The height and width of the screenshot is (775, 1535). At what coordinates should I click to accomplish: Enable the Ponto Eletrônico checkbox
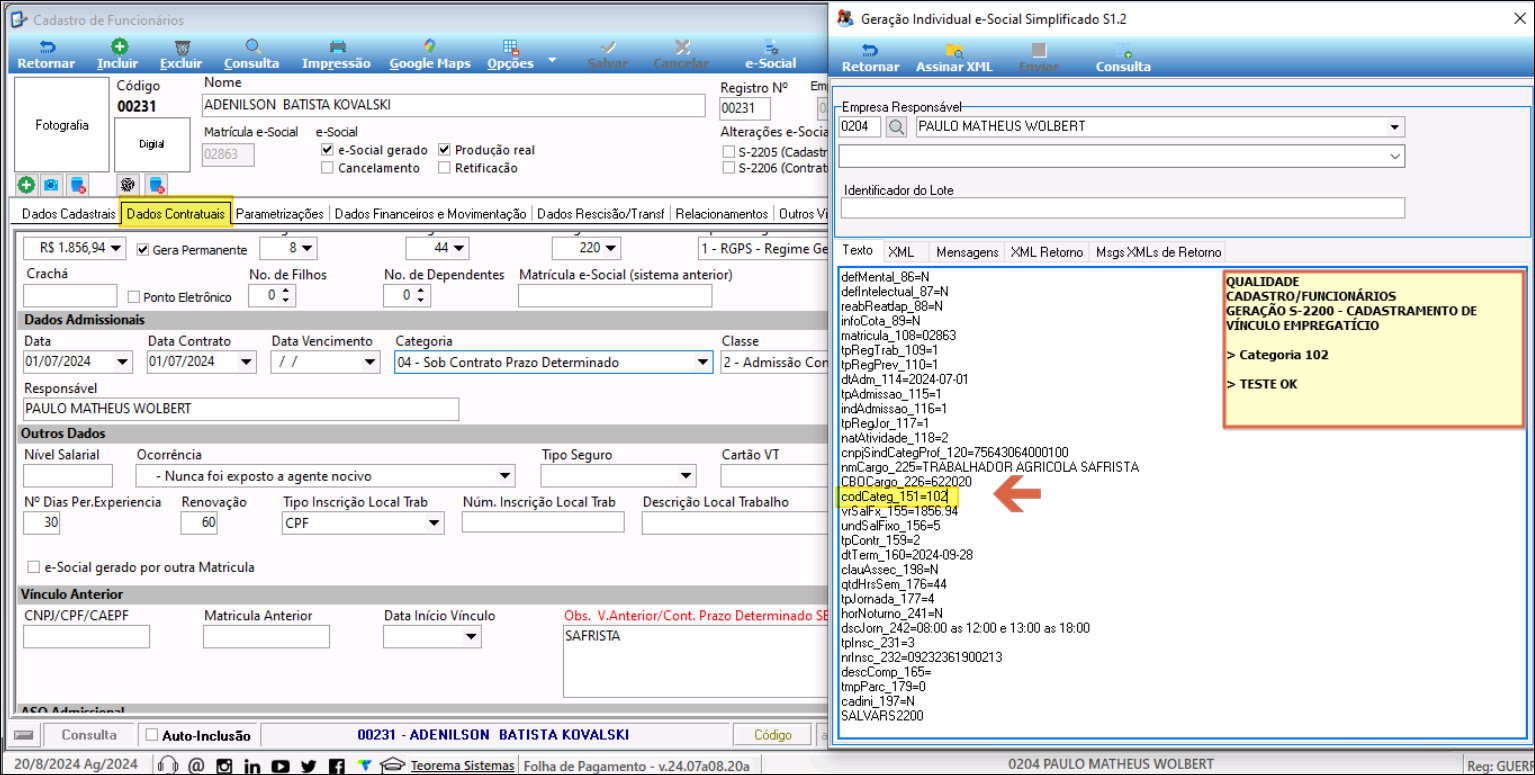[x=134, y=297]
